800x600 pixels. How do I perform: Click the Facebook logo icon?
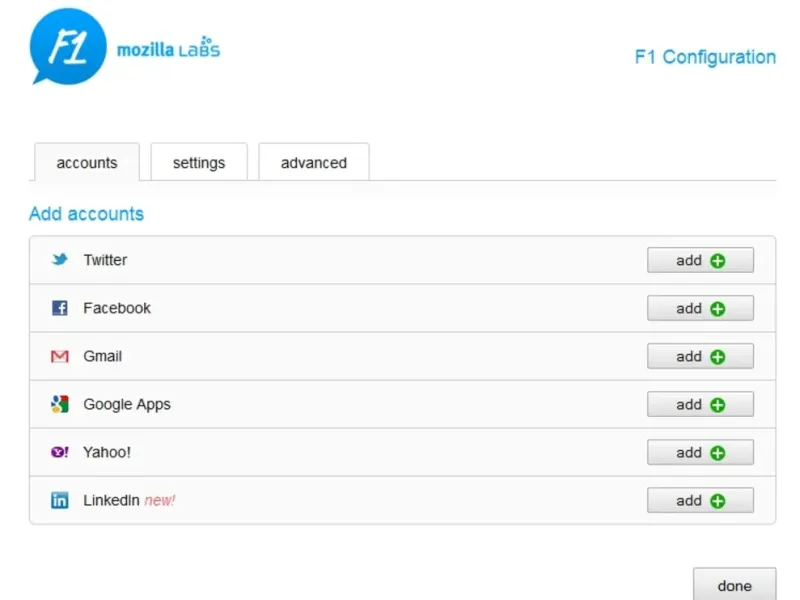coord(60,308)
